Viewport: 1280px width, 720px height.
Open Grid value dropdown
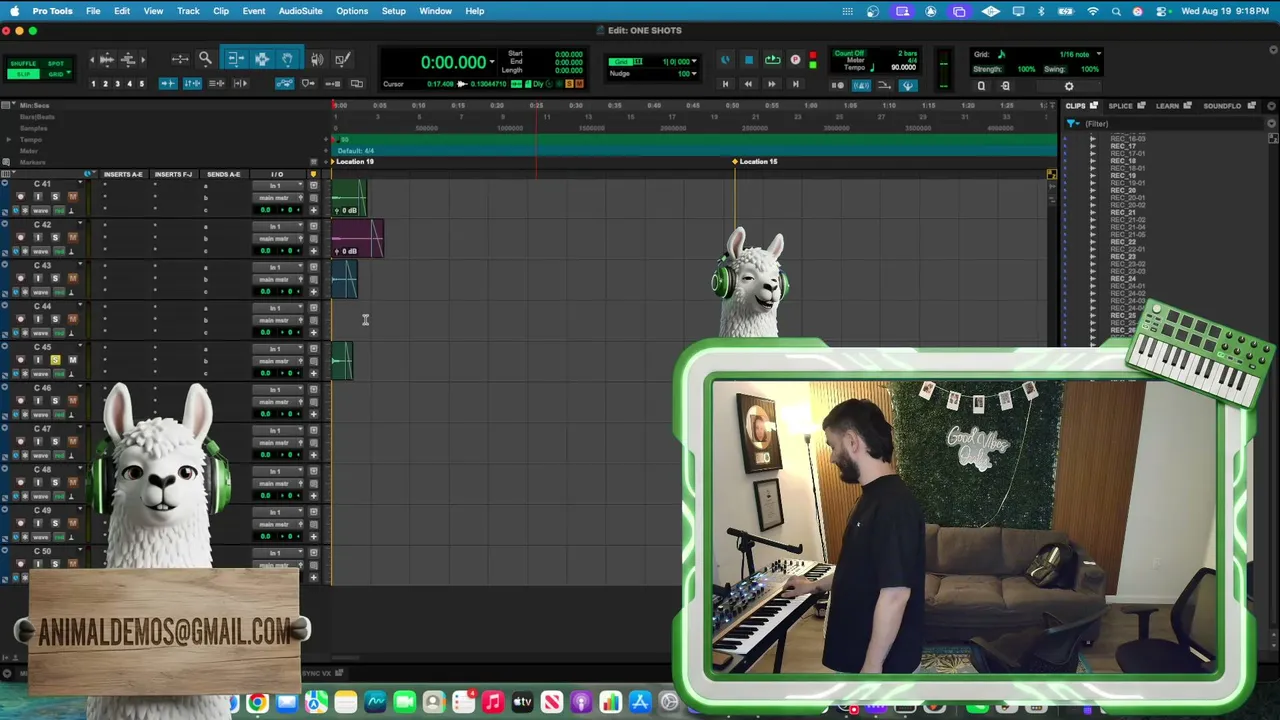click(x=695, y=62)
